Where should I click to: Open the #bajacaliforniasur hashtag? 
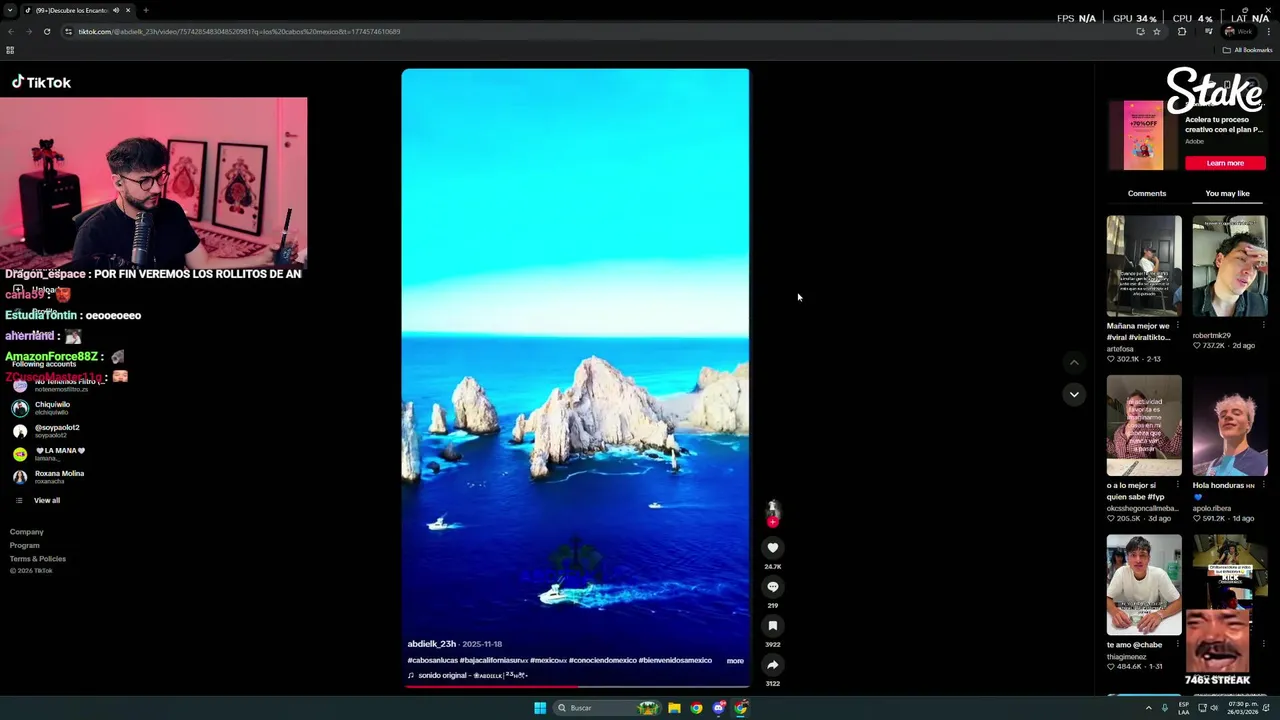(493, 661)
